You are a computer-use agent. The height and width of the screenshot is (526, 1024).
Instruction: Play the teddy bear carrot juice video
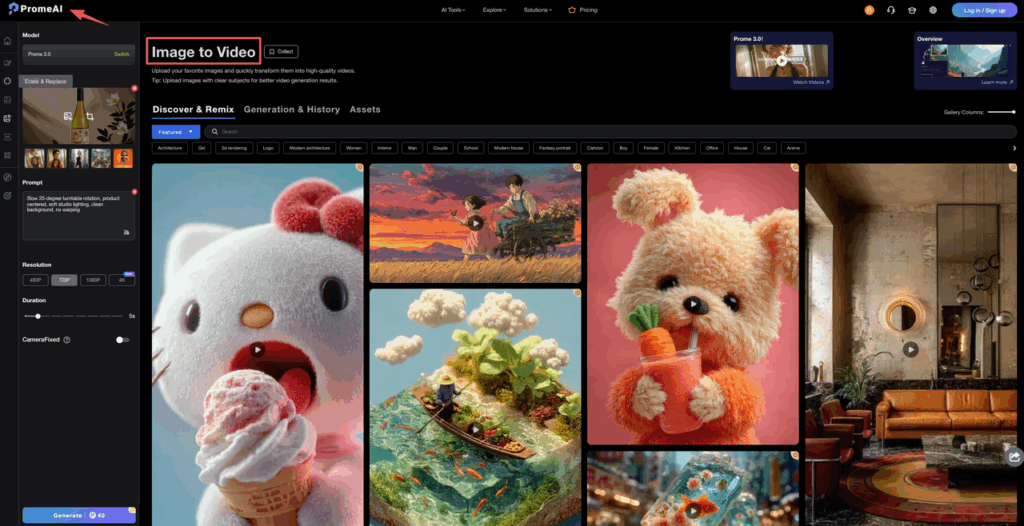pyautogui.click(x=693, y=304)
